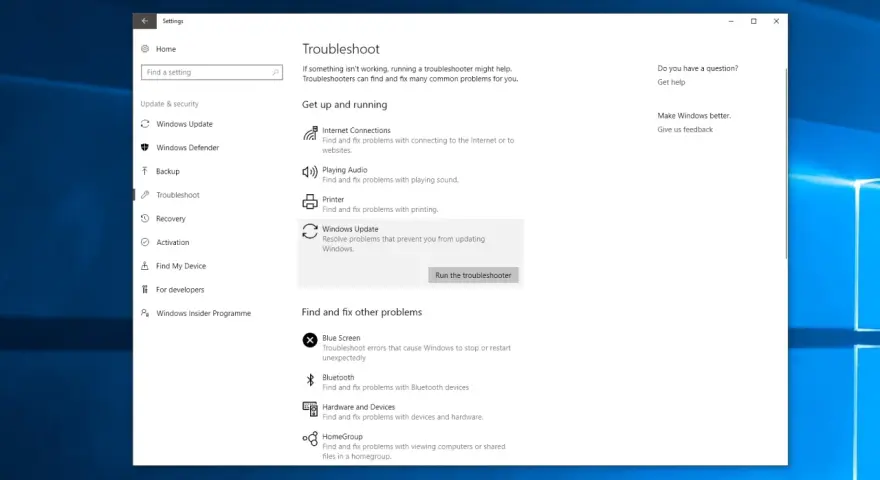Click the Make Windows better text
880x480 pixels.
694,116
